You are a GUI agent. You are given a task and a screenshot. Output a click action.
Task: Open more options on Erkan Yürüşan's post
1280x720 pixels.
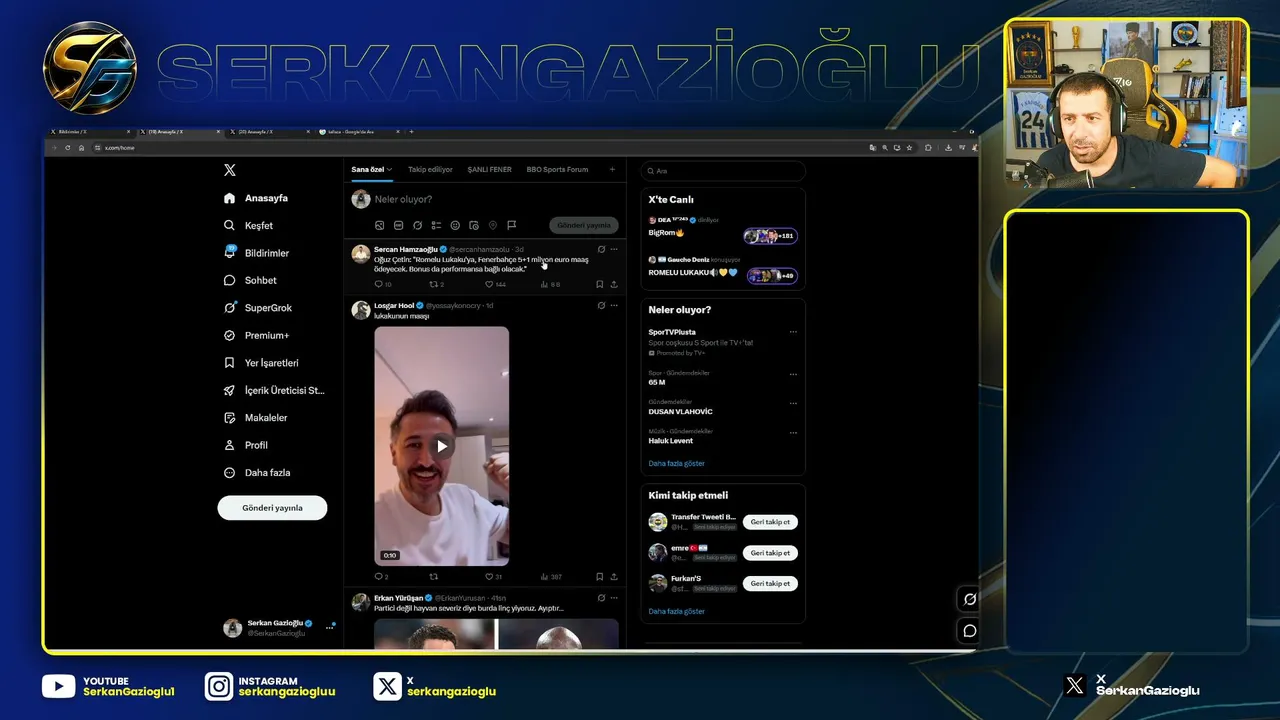point(614,598)
